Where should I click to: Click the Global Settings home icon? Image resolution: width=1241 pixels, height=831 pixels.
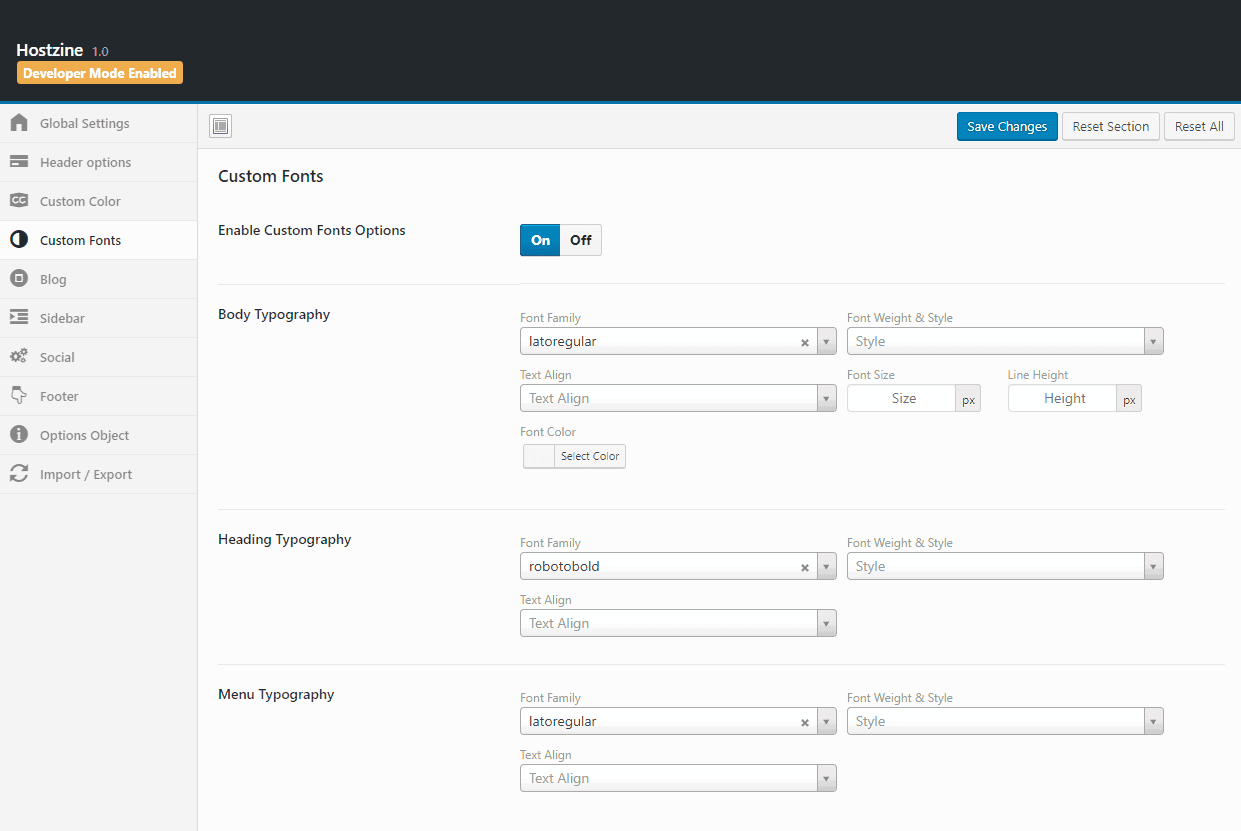pos(19,123)
